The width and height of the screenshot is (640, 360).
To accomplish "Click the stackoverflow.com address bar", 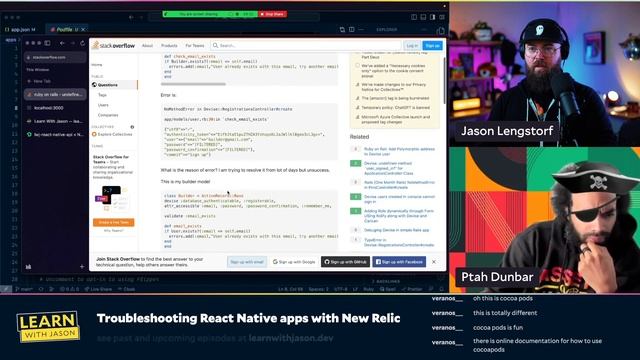I will (55, 57).
